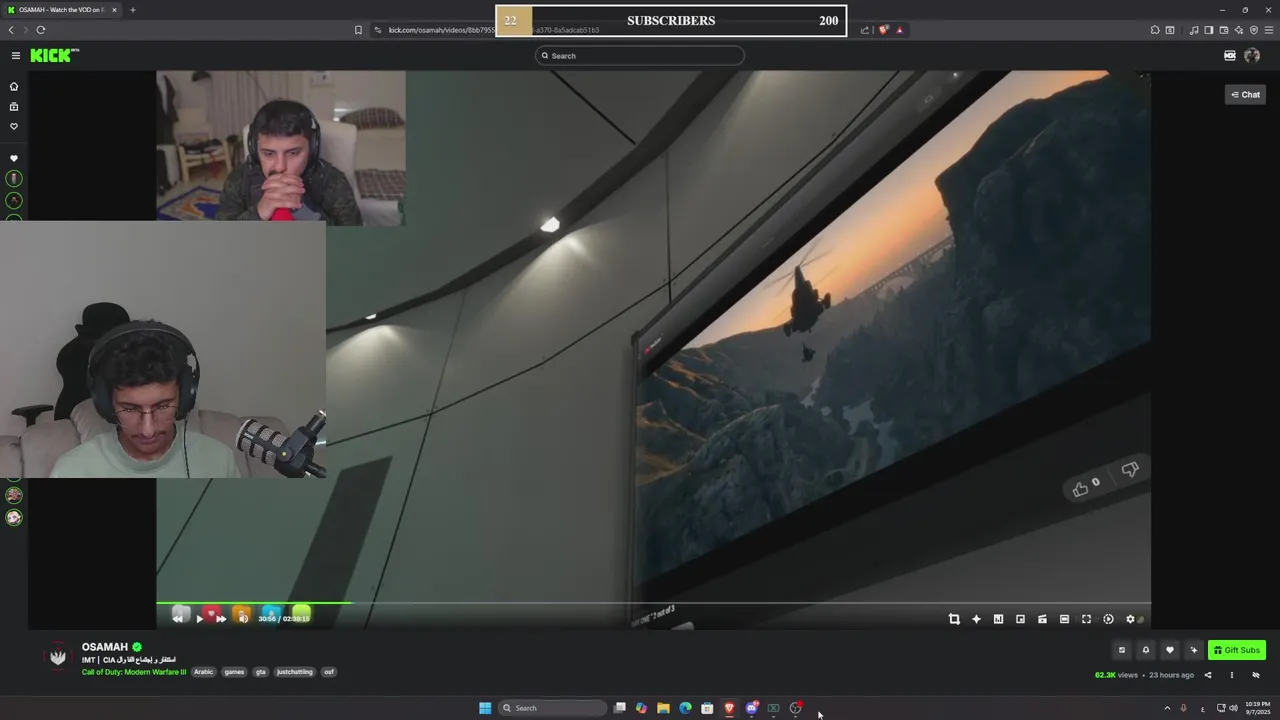Open the Windows Start menu
This screenshot has height=720, width=1280.
[485, 708]
